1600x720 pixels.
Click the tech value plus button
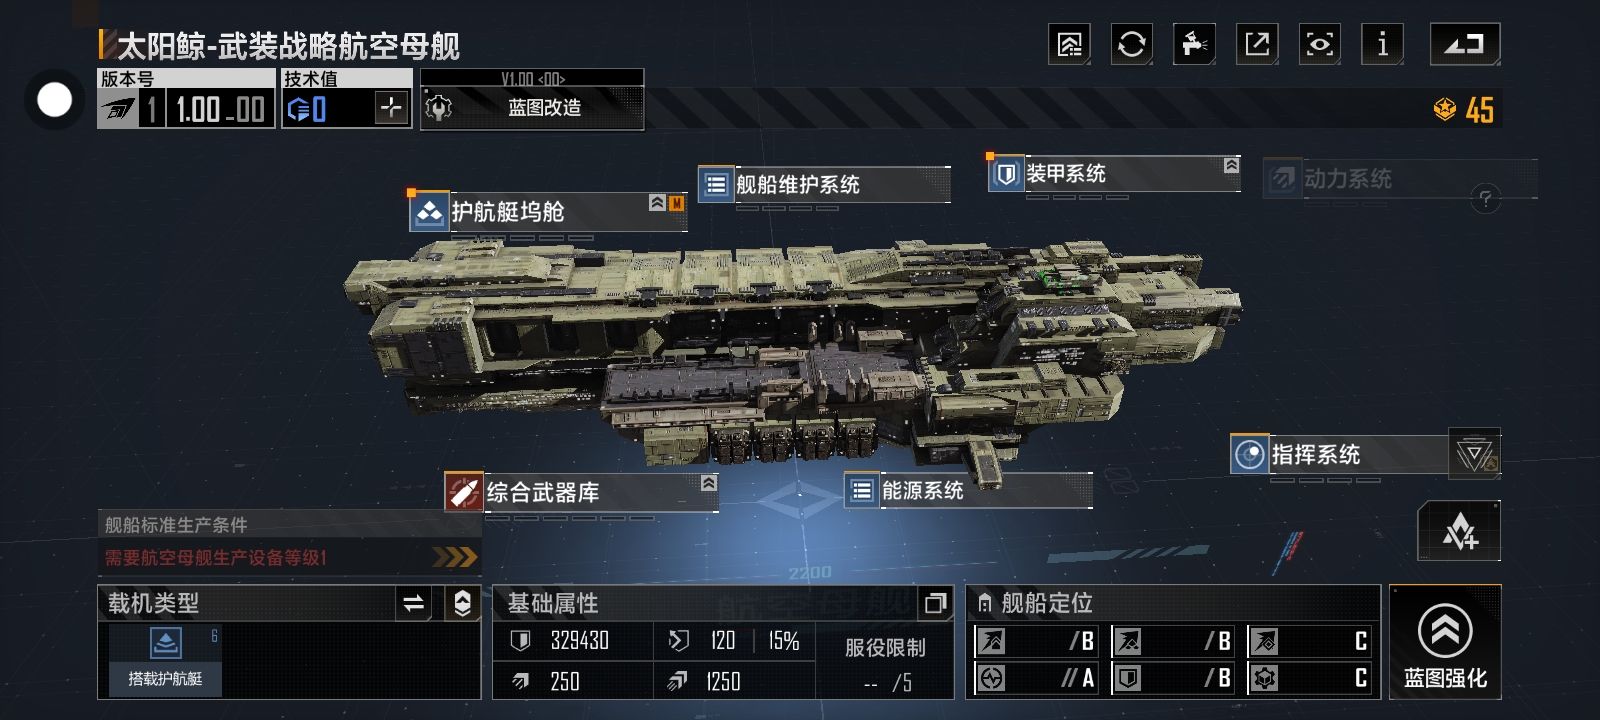coord(391,108)
